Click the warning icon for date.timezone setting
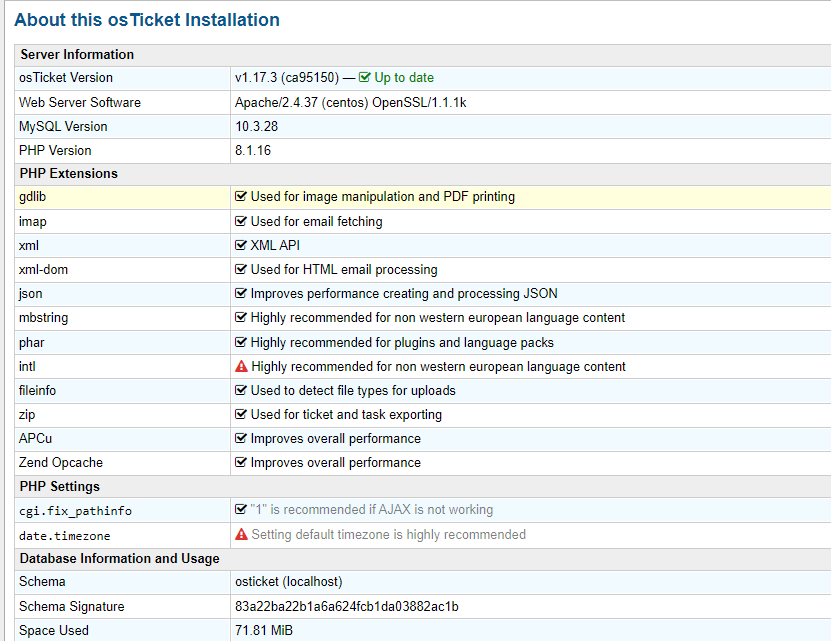The image size is (831, 641). coord(241,535)
